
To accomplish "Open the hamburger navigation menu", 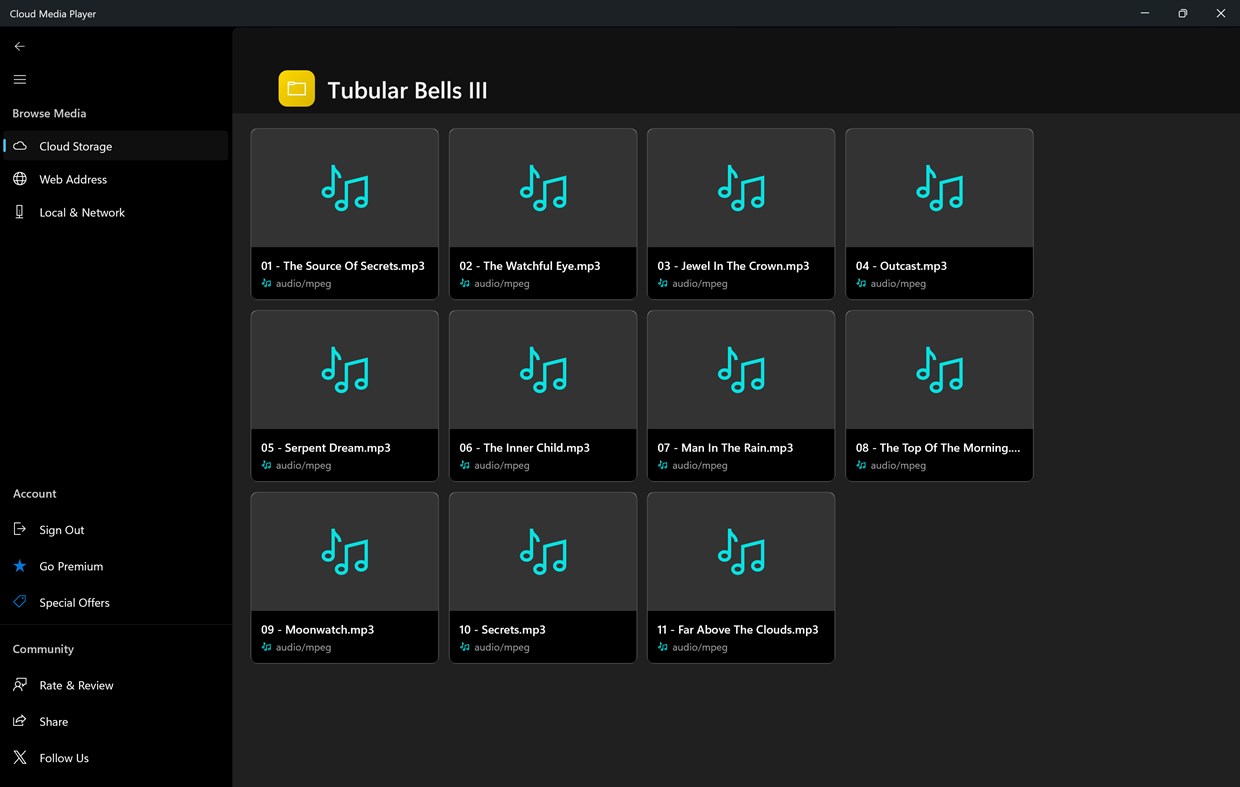I will tap(19, 79).
